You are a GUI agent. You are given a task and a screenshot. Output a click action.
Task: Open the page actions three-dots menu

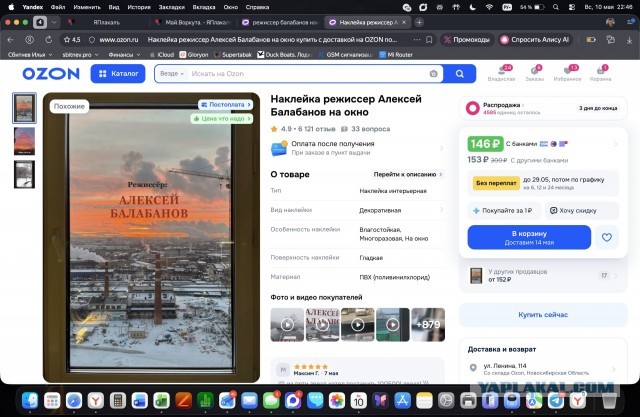417,40
